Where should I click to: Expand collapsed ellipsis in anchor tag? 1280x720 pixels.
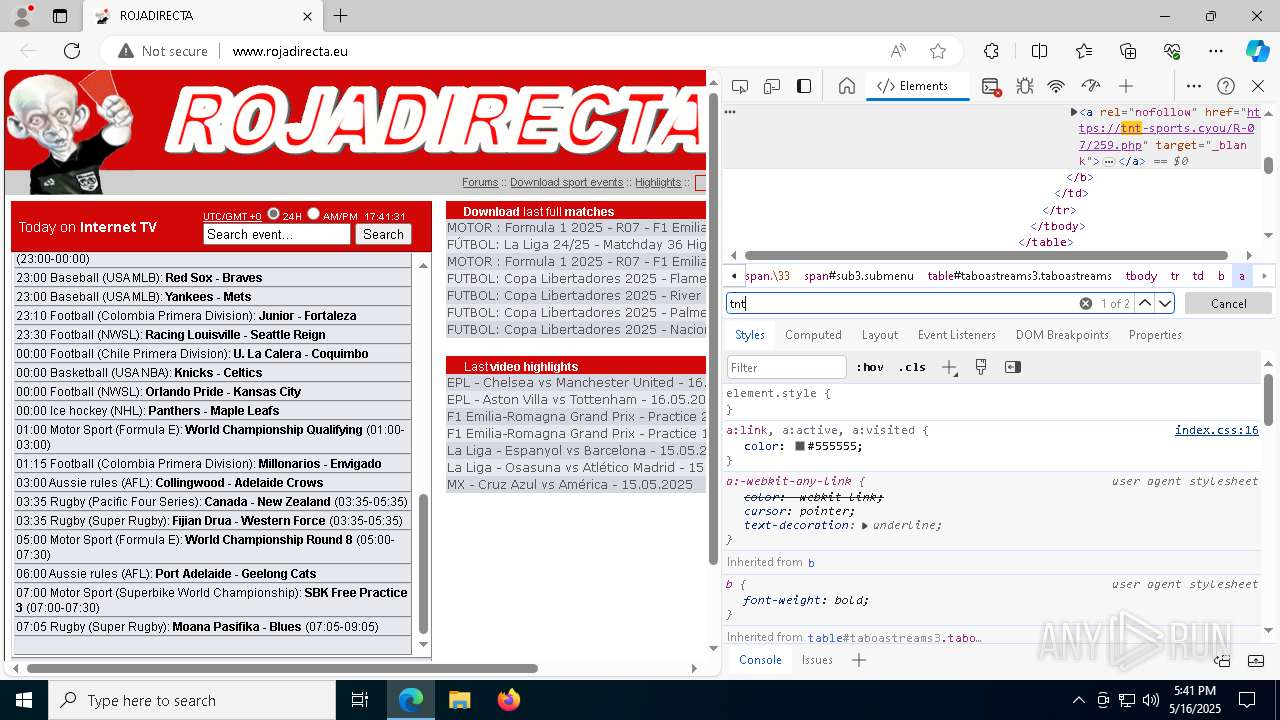(1109, 161)
